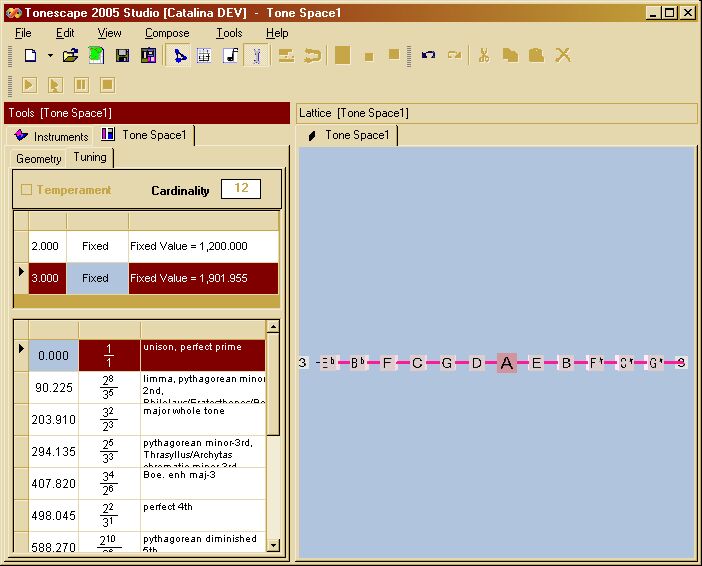The height and width of the screenshot is (566, 702).
Task: Select the 2.000 generator cell
Action: click(x=47, y=246)
